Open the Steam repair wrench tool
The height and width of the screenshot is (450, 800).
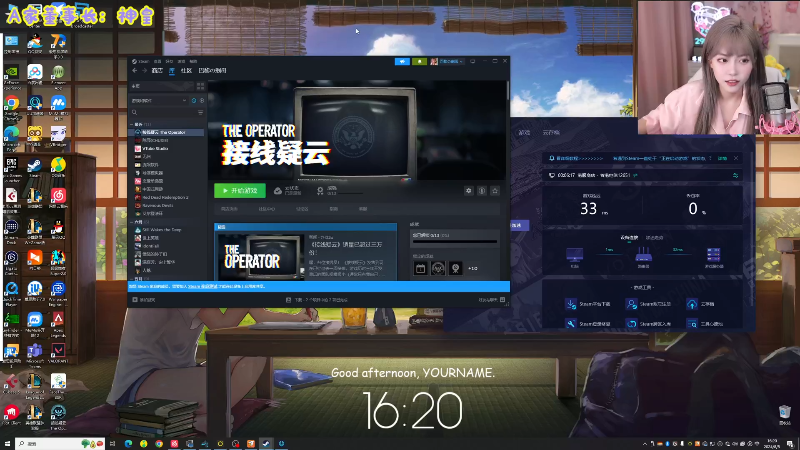(x=588, y=323)
